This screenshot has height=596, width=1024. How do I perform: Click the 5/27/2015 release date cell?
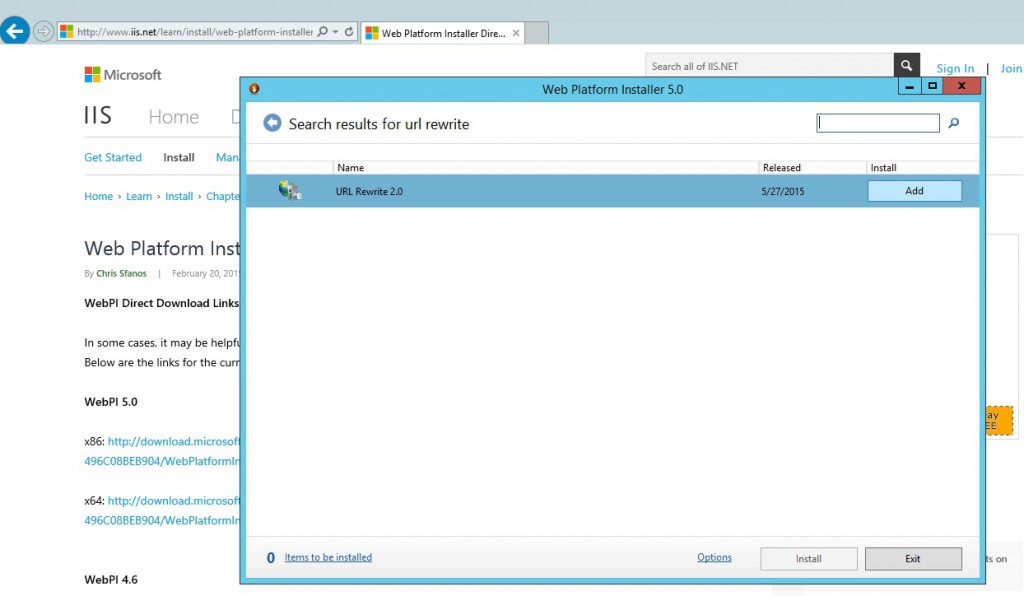[782, 191]
